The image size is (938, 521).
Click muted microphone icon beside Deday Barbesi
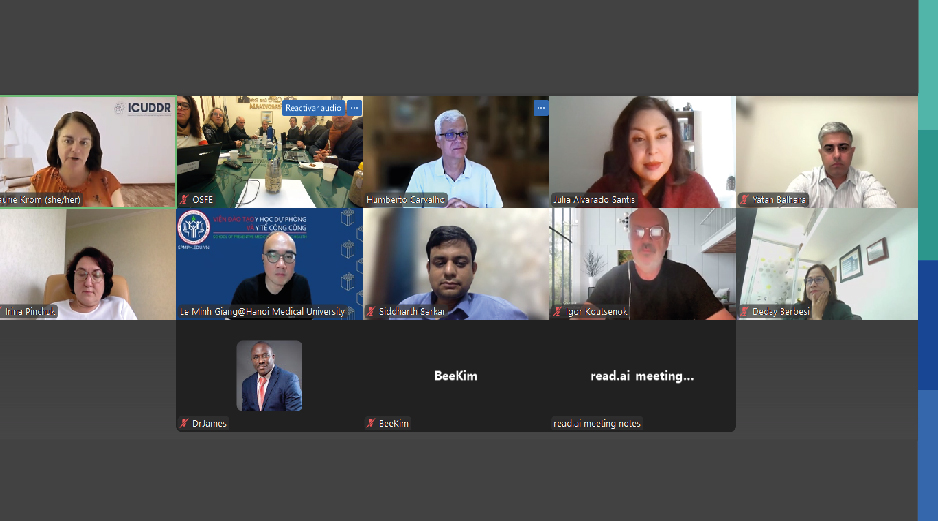[744, 312]
